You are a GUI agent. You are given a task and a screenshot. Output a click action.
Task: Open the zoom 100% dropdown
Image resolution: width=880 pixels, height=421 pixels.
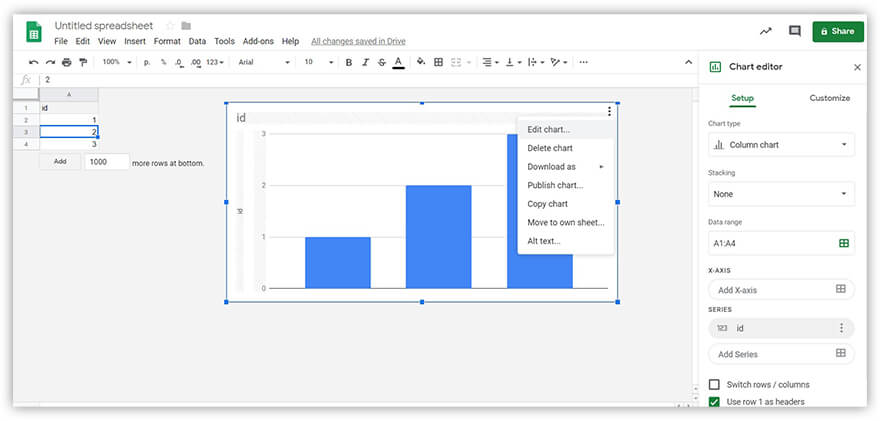pyautogui.click(x=117, y=62)
